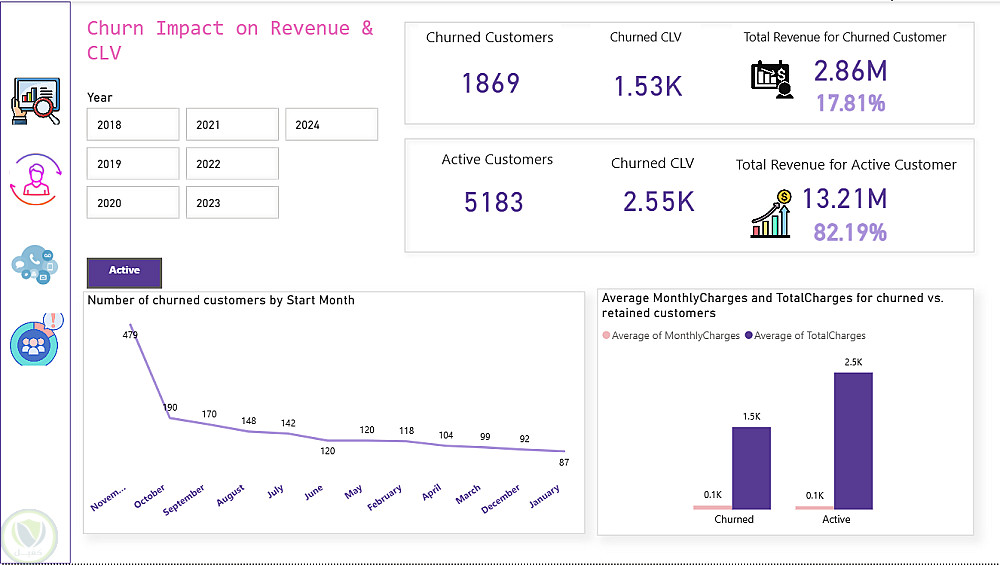Click the Year slicer header label
The width and height of the screenshot is (1000, 565).
pos(99,98)
